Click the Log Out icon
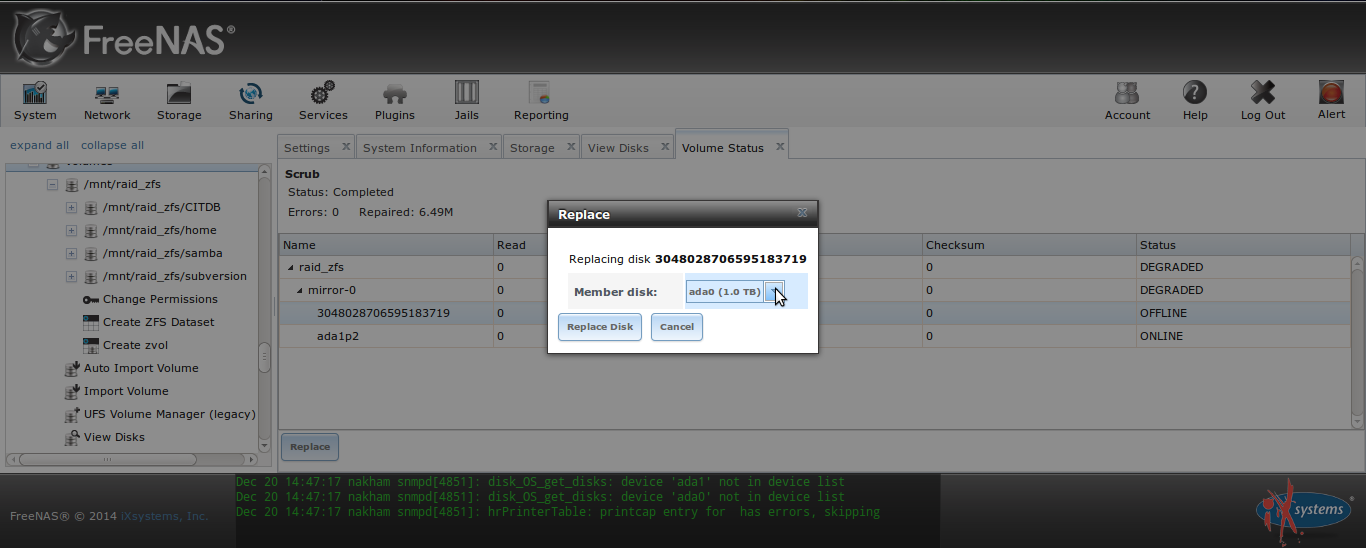Screen dimensions: 1366x548 coord(1263,93)
